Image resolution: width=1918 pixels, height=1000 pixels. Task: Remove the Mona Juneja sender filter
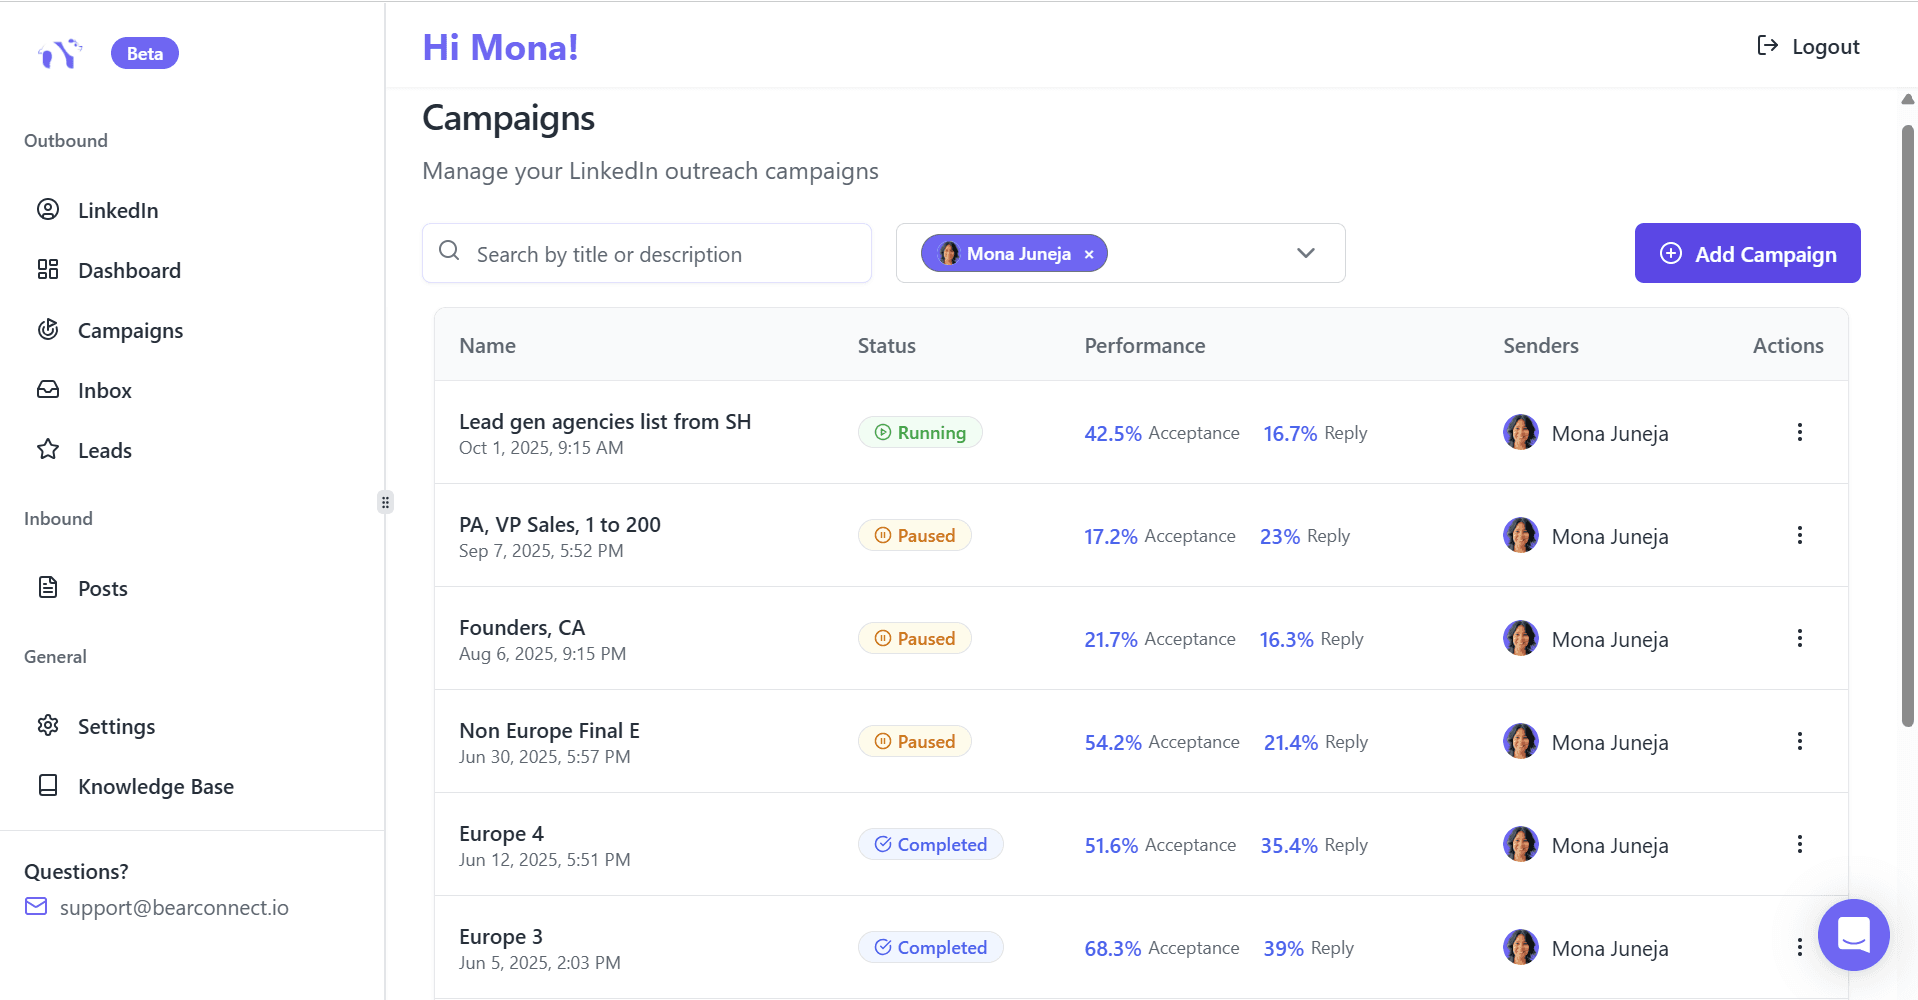tap(1088, 253)
